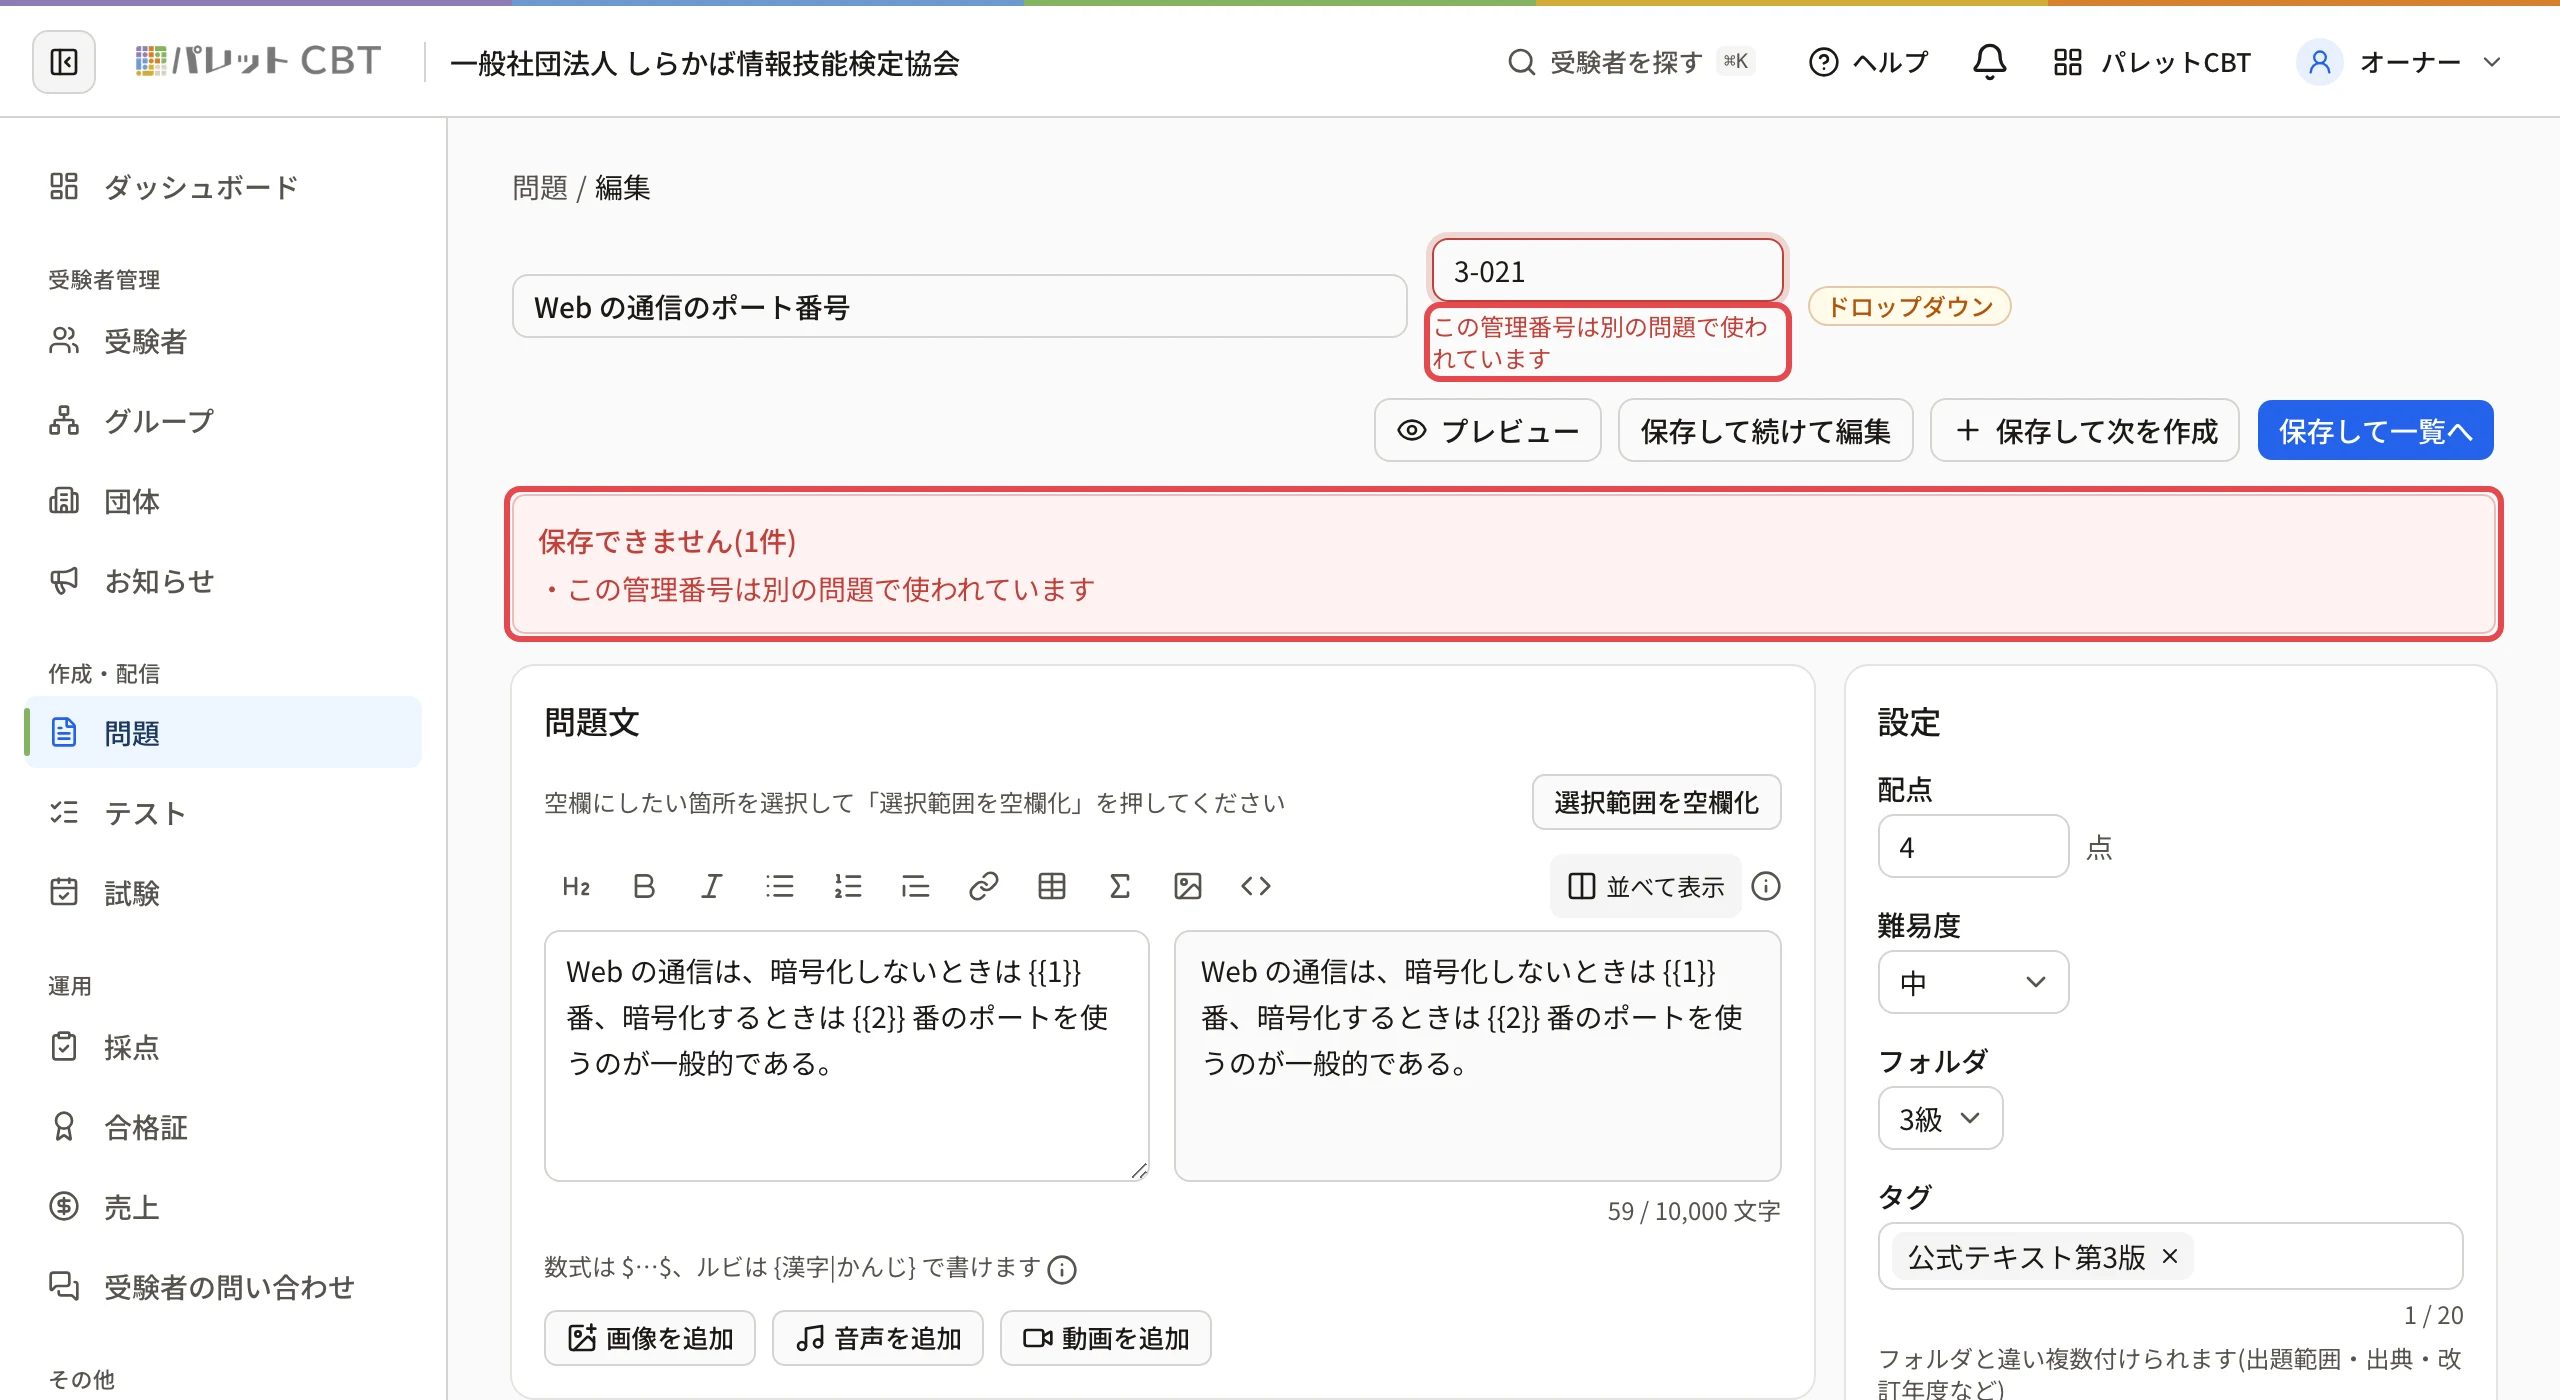Toggle italic formatting in the editor
The image size is (2560, 1400).
[711, 886]
